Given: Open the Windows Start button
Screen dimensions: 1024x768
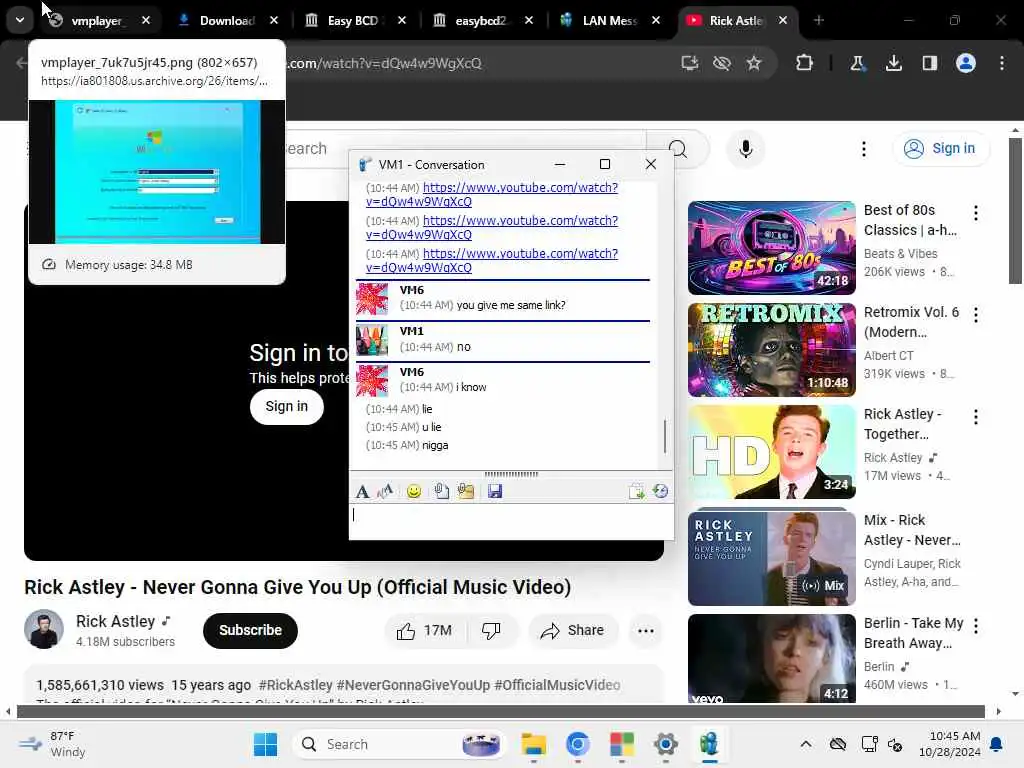Looking at the screenshot, I should point(265,744).
